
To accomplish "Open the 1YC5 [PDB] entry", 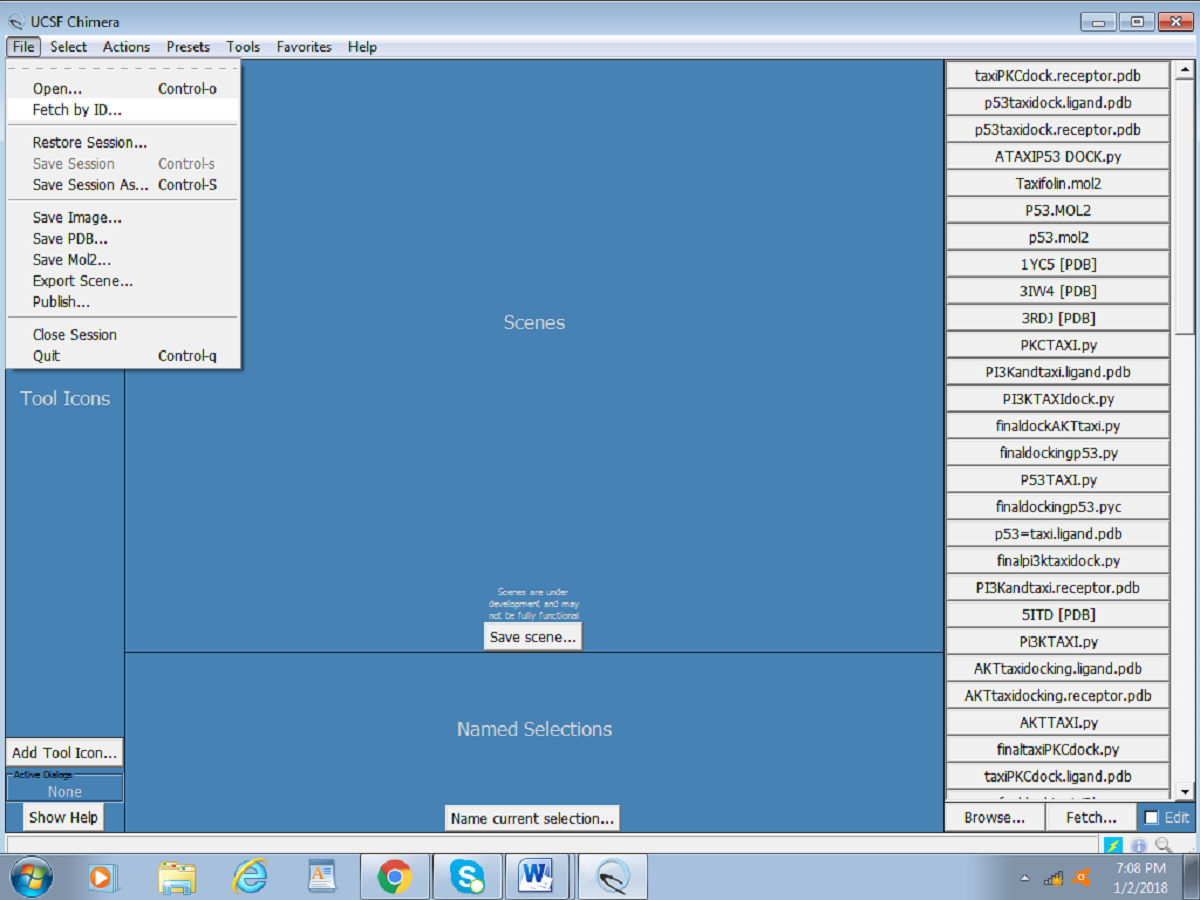I will click(1057, 264).
